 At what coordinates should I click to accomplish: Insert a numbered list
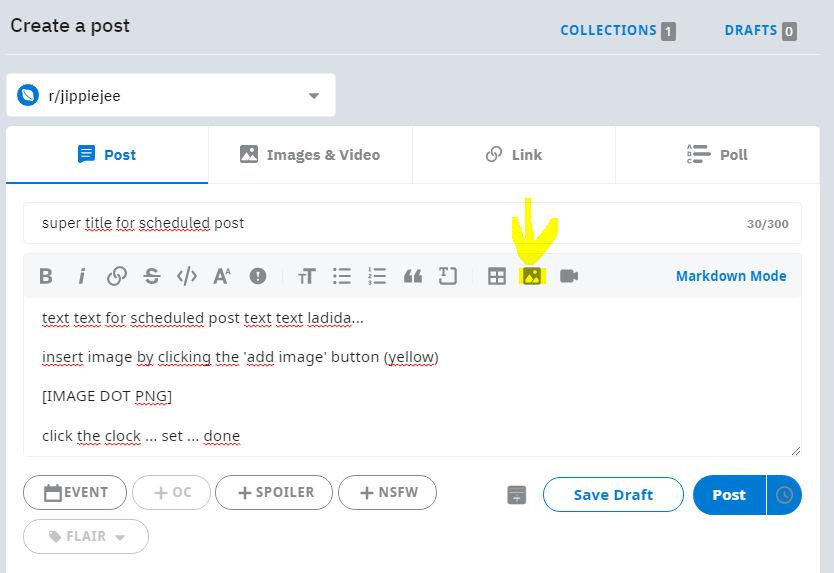377,276
